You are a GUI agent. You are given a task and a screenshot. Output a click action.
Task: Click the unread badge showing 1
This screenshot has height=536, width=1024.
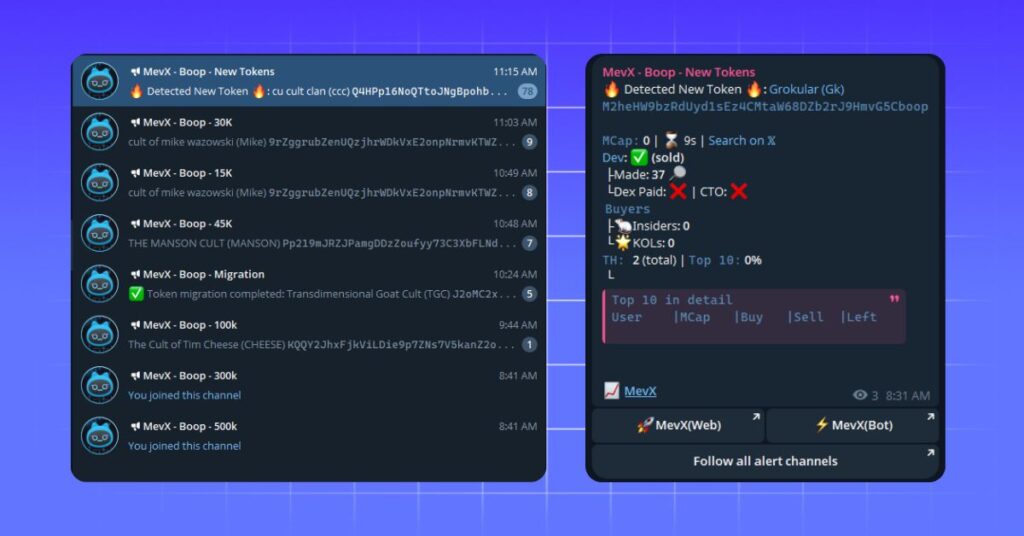530,344
